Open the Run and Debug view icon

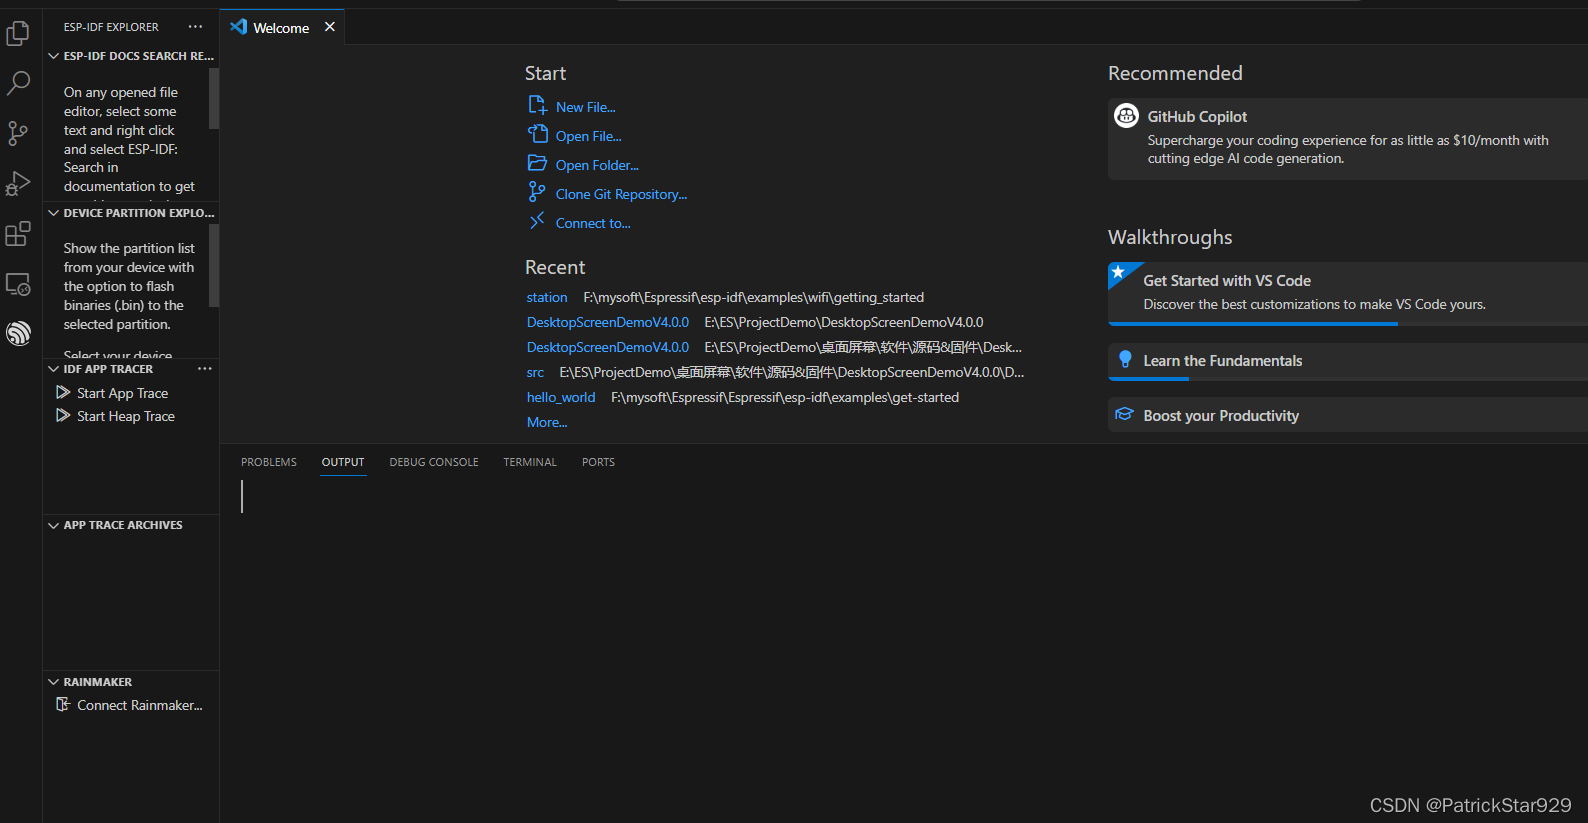click(x=18, y=183)
